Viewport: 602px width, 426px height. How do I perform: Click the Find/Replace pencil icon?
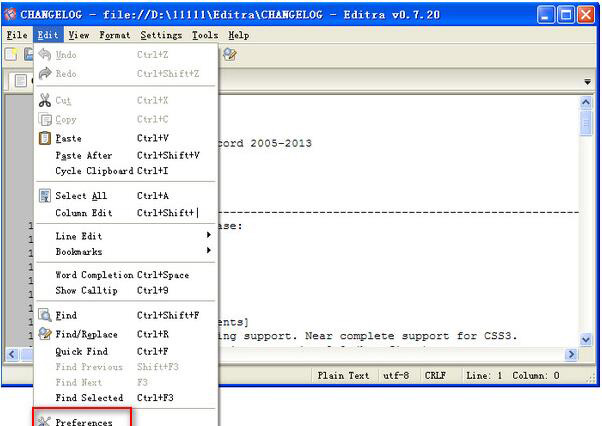(45, 334)
